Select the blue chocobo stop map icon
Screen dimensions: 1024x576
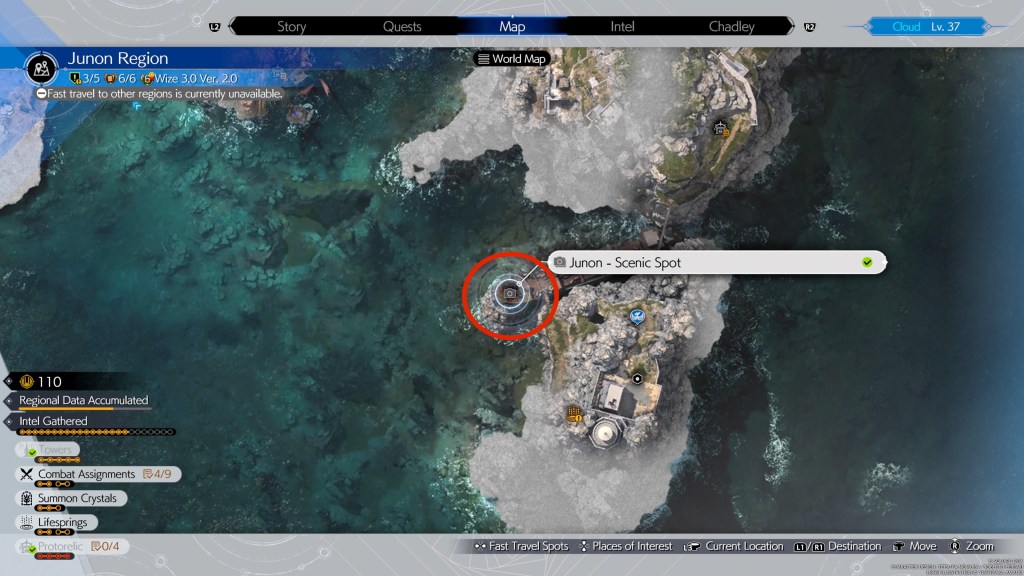tap(636, 317)
